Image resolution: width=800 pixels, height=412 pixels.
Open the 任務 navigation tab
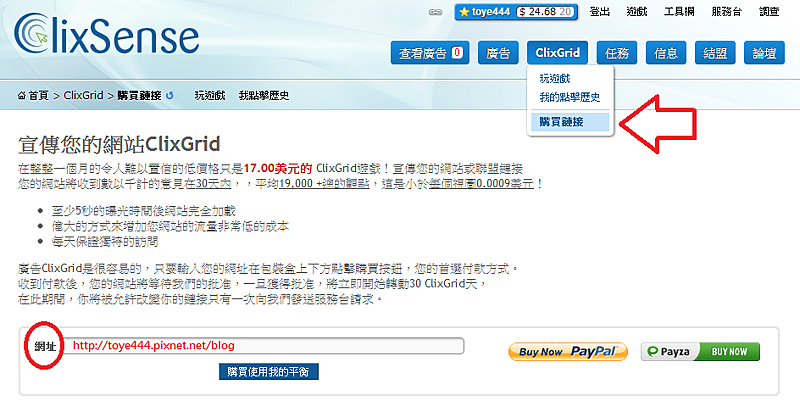click(616, 53)
